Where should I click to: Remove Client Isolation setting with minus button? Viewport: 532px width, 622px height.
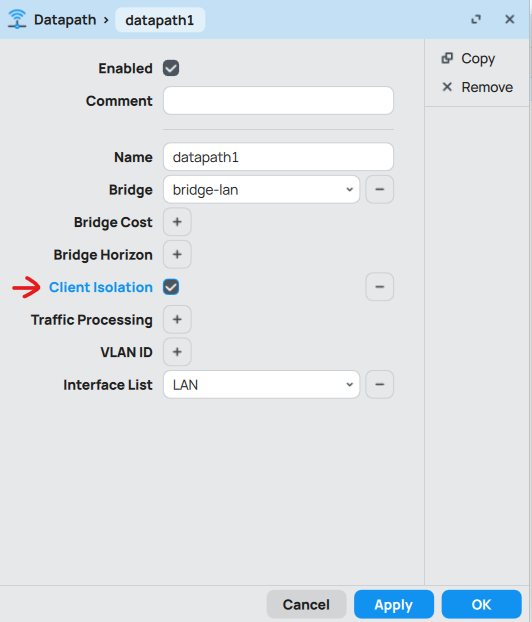click(380, 287)
